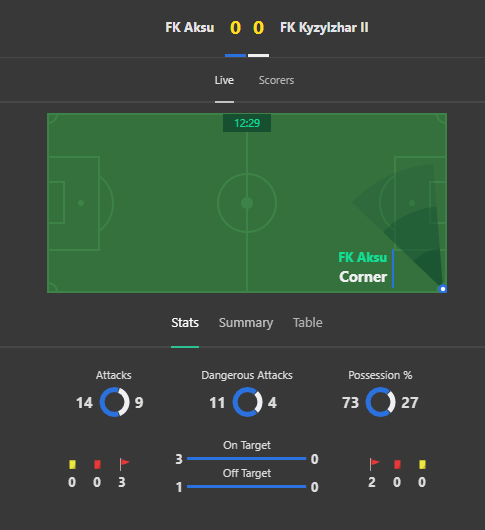485x530 pixels.
Task: Click FK Kyzylzhar II's yellow card icon
Action: pos(422,464)
